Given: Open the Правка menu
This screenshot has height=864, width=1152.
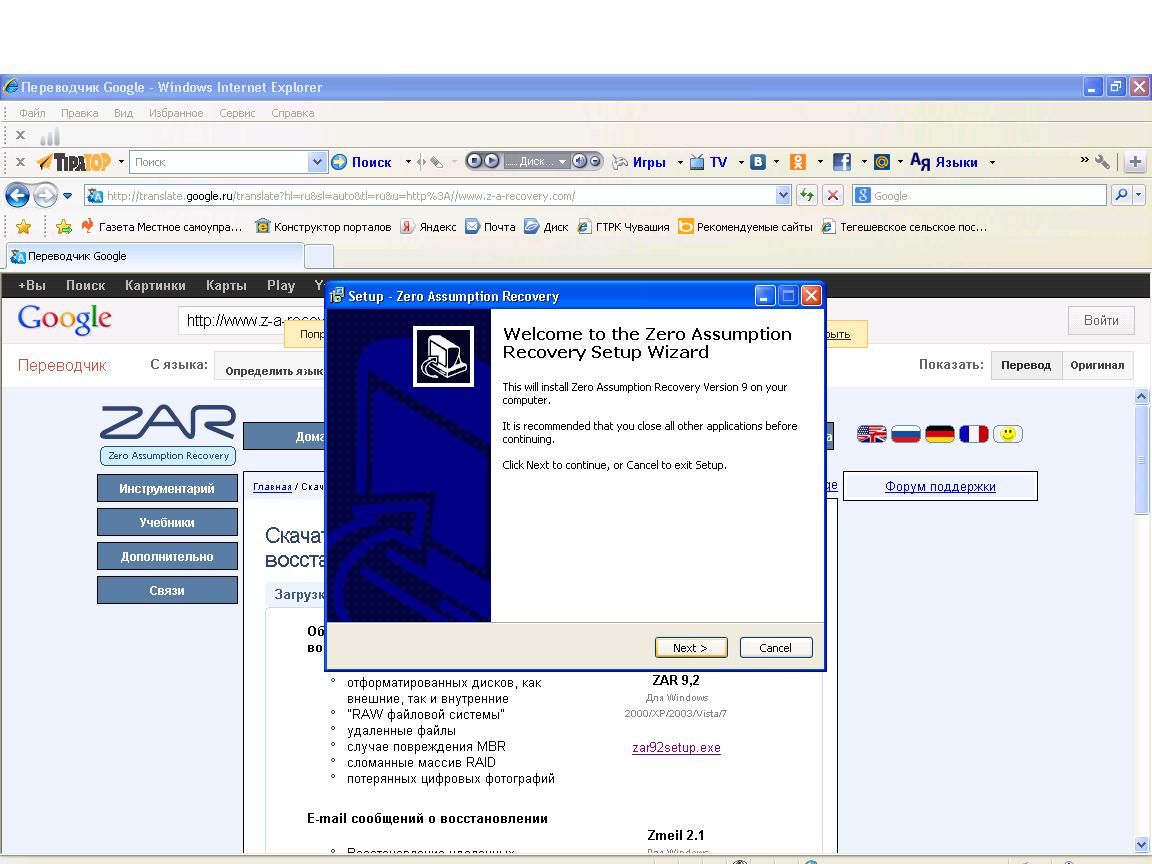Looking at the screenshot, I should point(79,113).
